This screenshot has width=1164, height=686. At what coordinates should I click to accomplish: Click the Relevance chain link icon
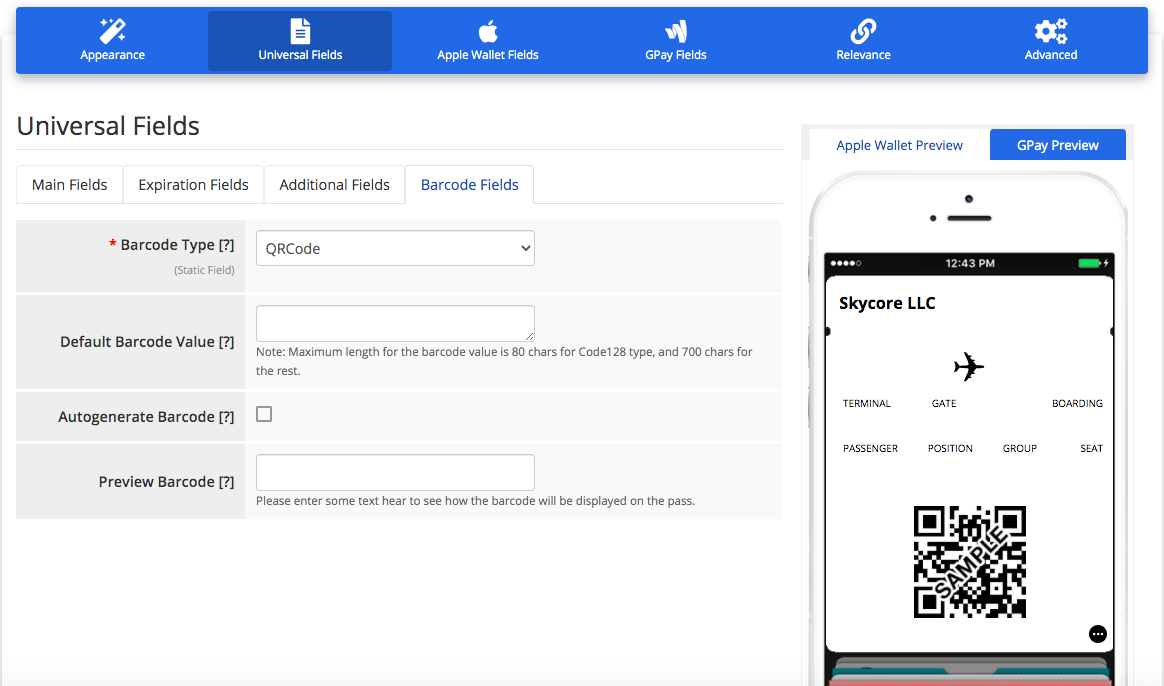(x=863, y=31)
